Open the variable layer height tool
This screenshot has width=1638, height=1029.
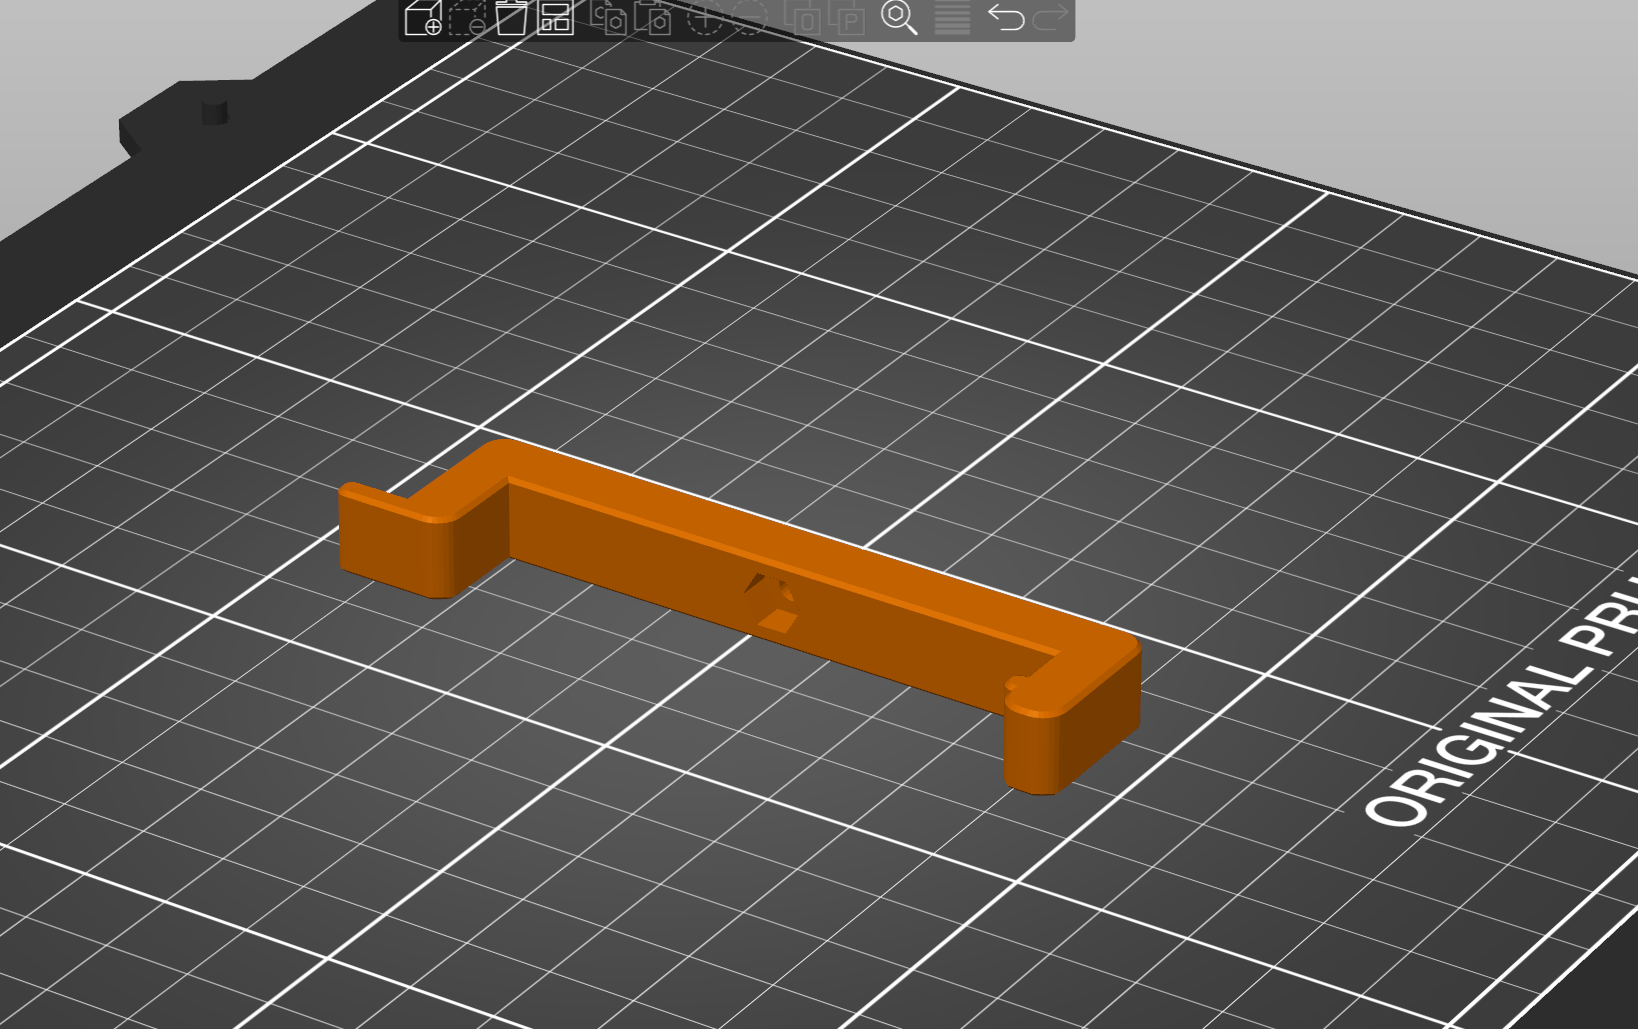(950, 17)
